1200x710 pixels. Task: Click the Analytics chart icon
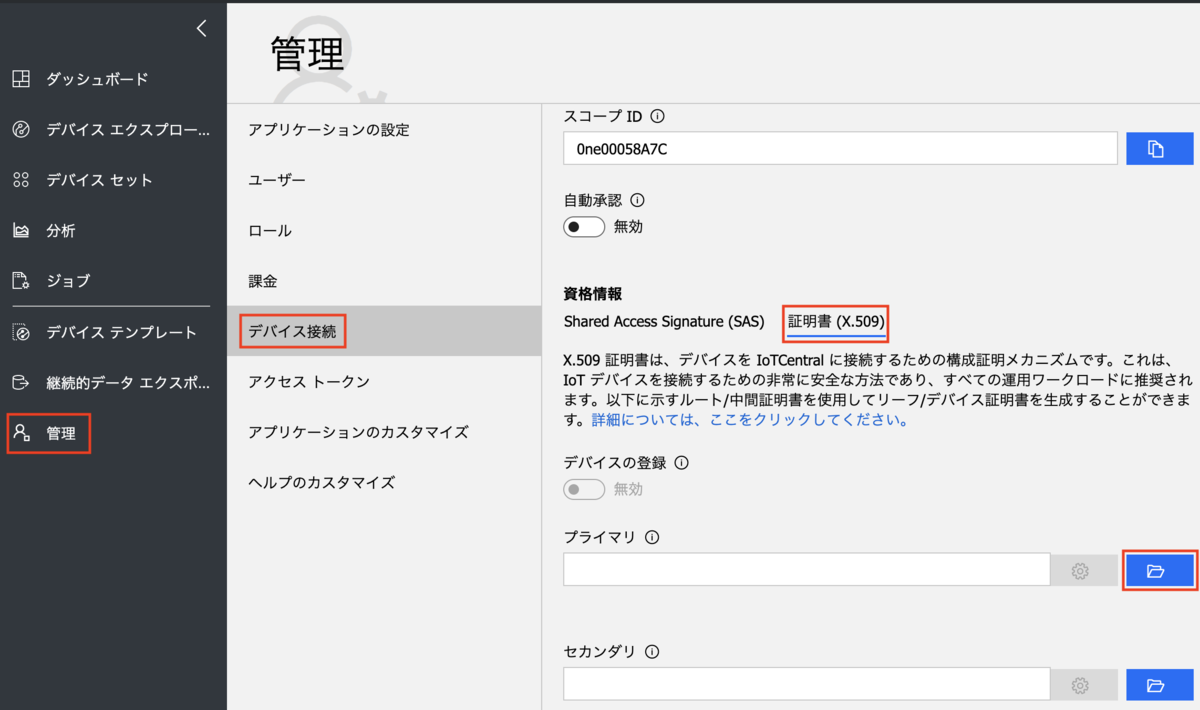pos(21,230)
